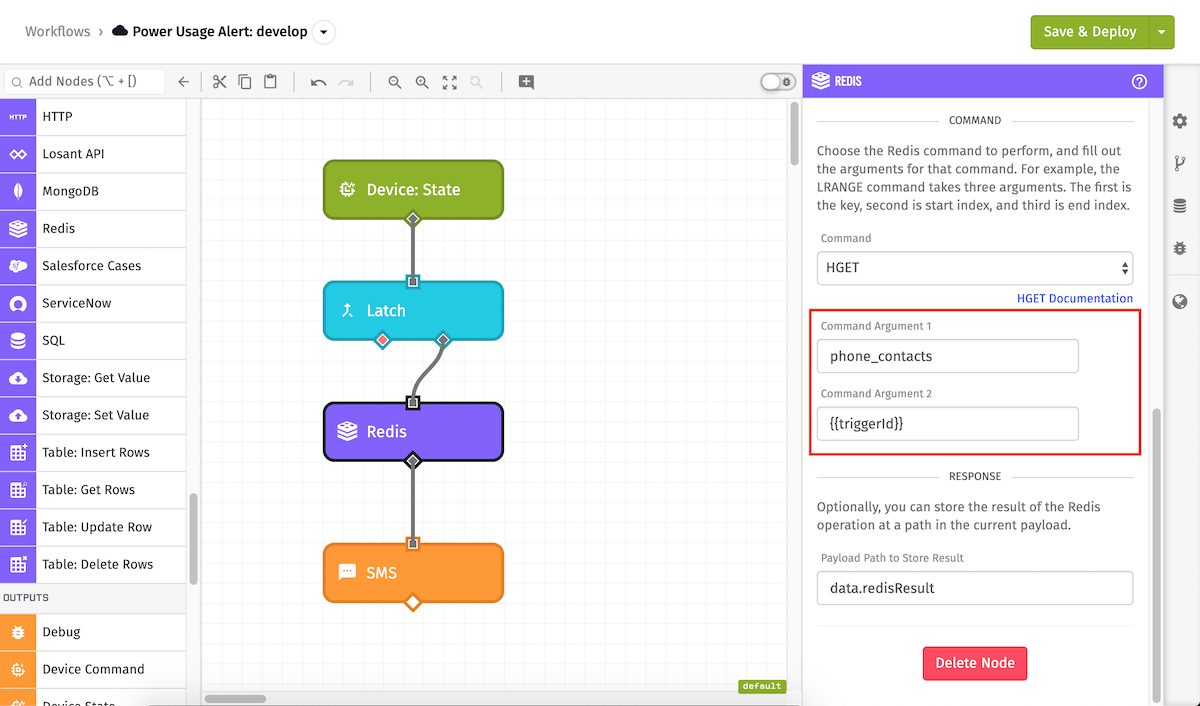Select the SMS node on canvas
The height and width of the screenshot is (706, 1200).
point(413,573)
